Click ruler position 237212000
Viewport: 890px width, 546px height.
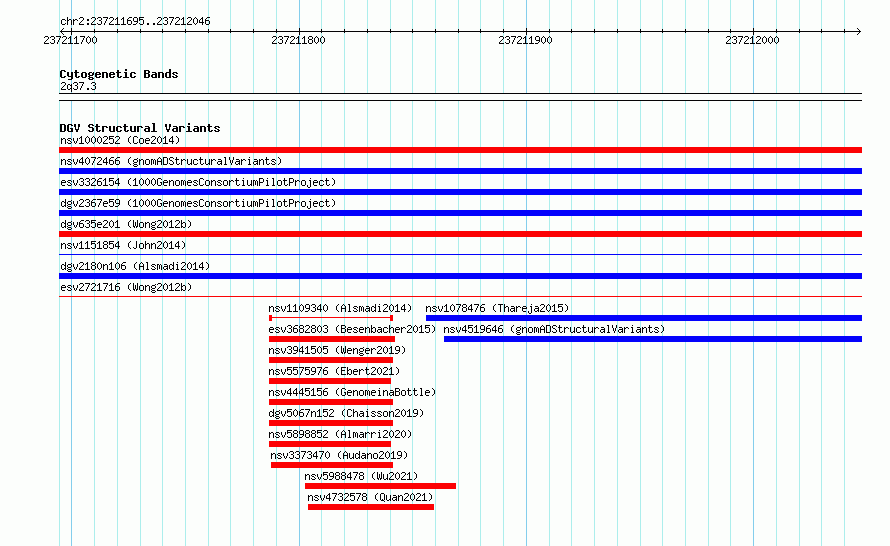coord(752,40)
